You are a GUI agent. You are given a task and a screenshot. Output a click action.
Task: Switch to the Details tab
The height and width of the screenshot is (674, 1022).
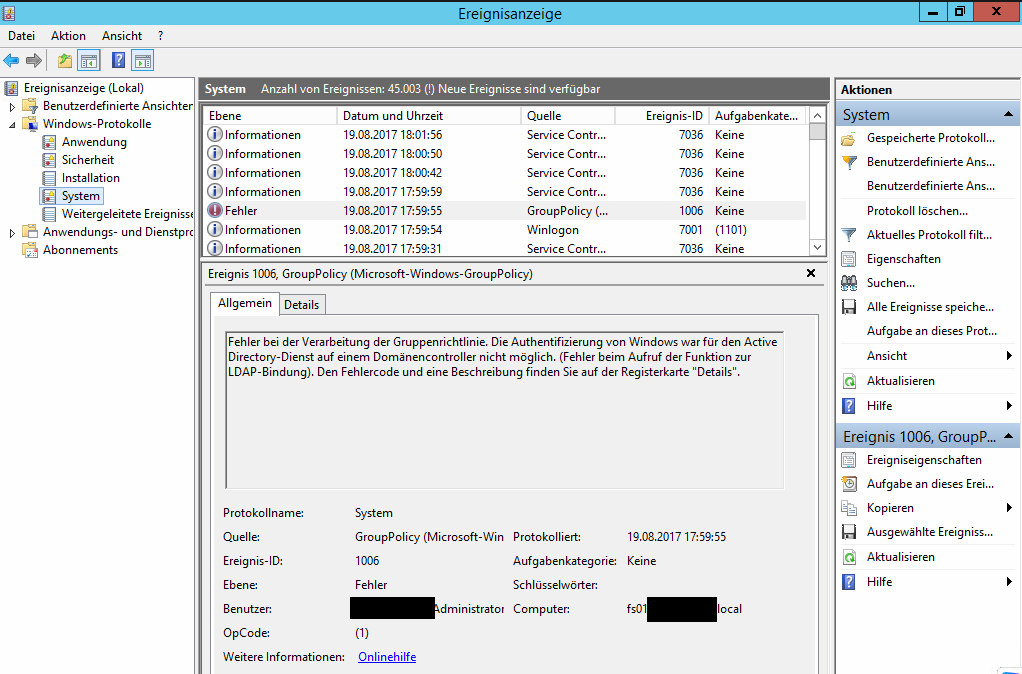click(x=302, y=305)
